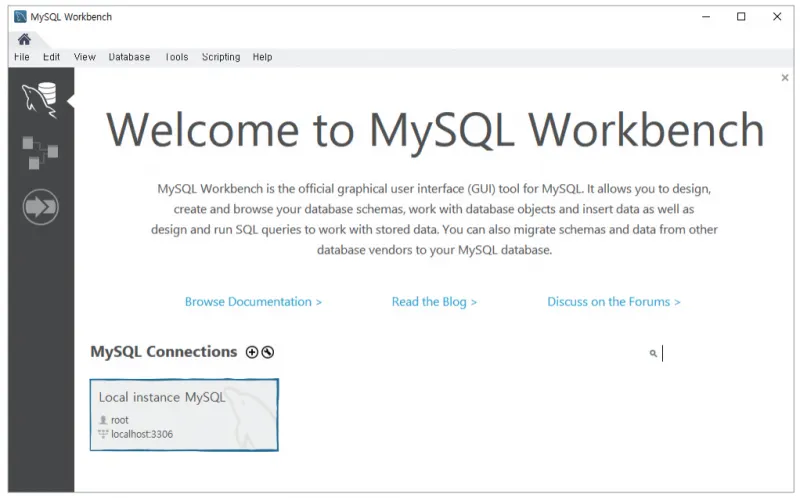Open the Local instance MySQL connection tile
The image size is (800, 498).
click(x=184, y=415)
